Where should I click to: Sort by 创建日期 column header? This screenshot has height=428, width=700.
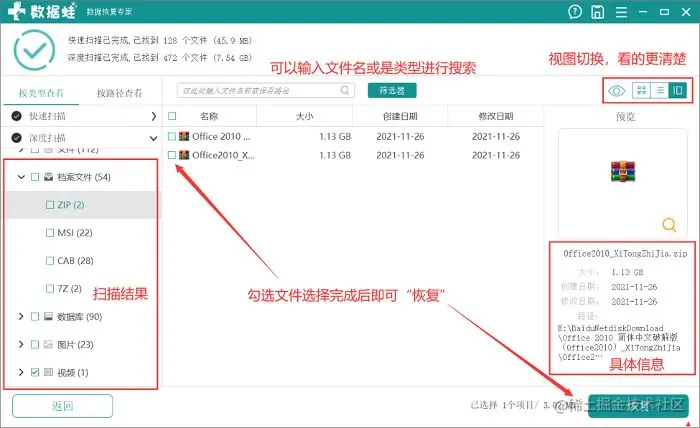pos(400,116)
